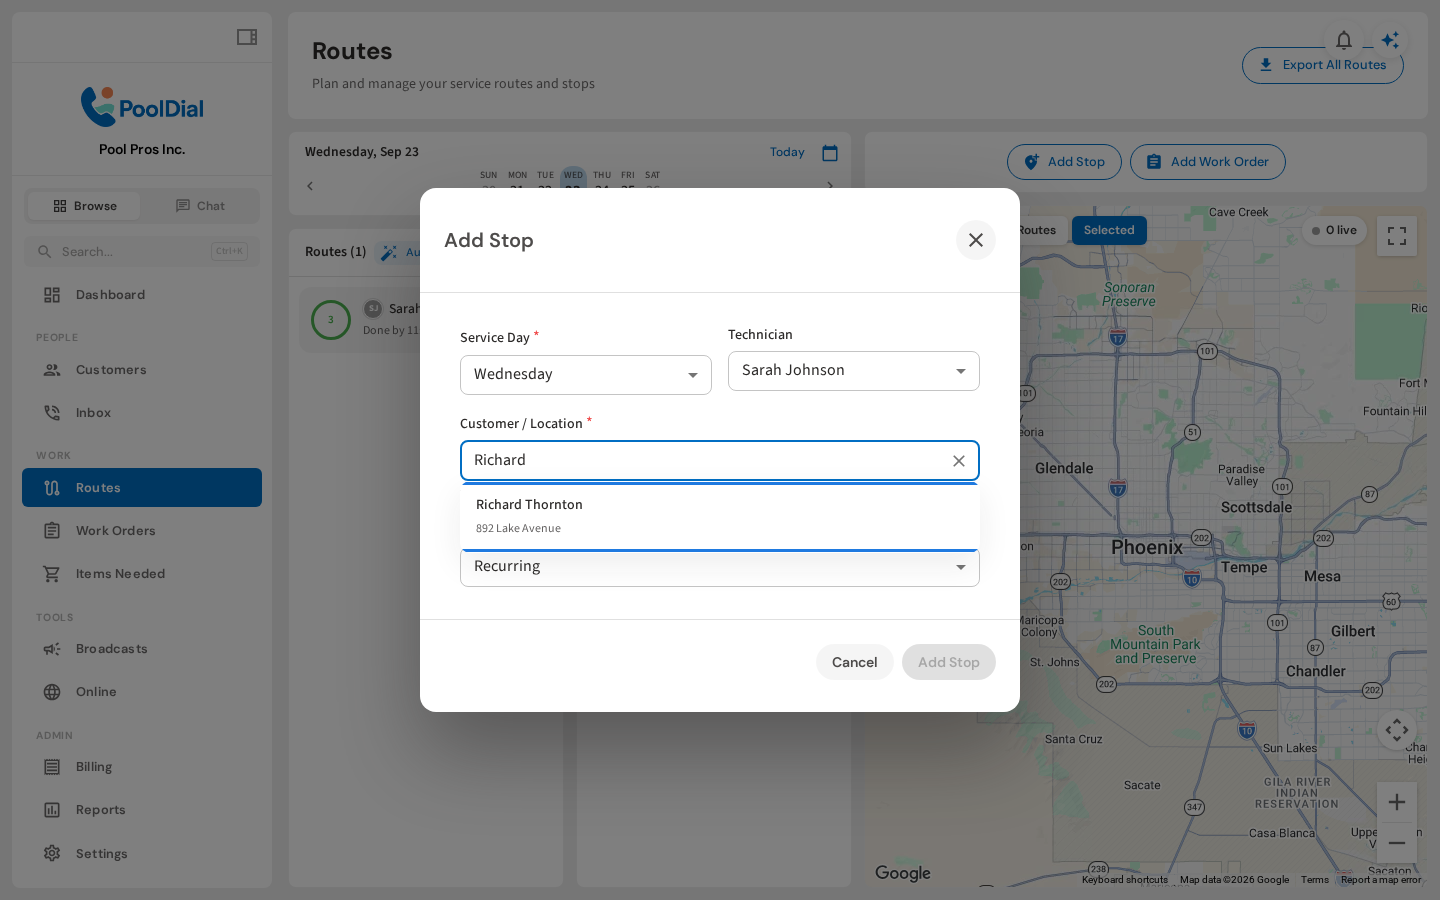Open the Recurring dropdown
The width and height of the screenshot is (1440, 900).
pos(720,567)
